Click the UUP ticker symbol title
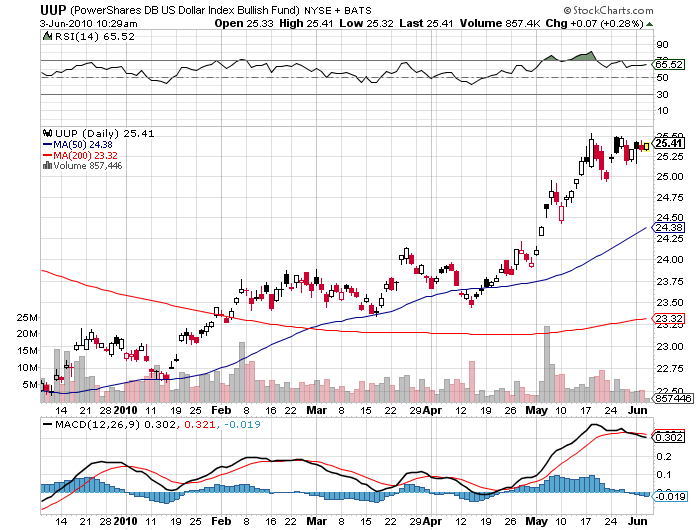Image resolution: width=700 pixels, height=530 pixels. click(53, 10)
